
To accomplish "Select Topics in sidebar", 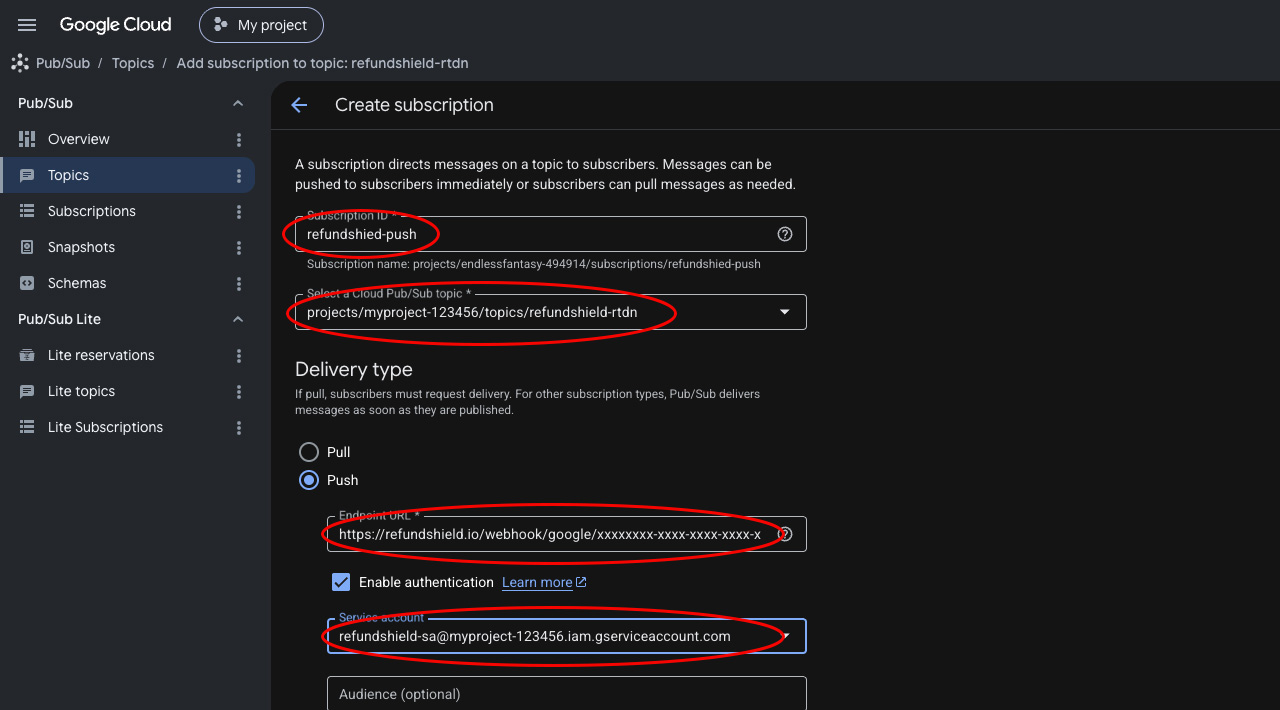I will pyautogui.click(x=69, y=175).
